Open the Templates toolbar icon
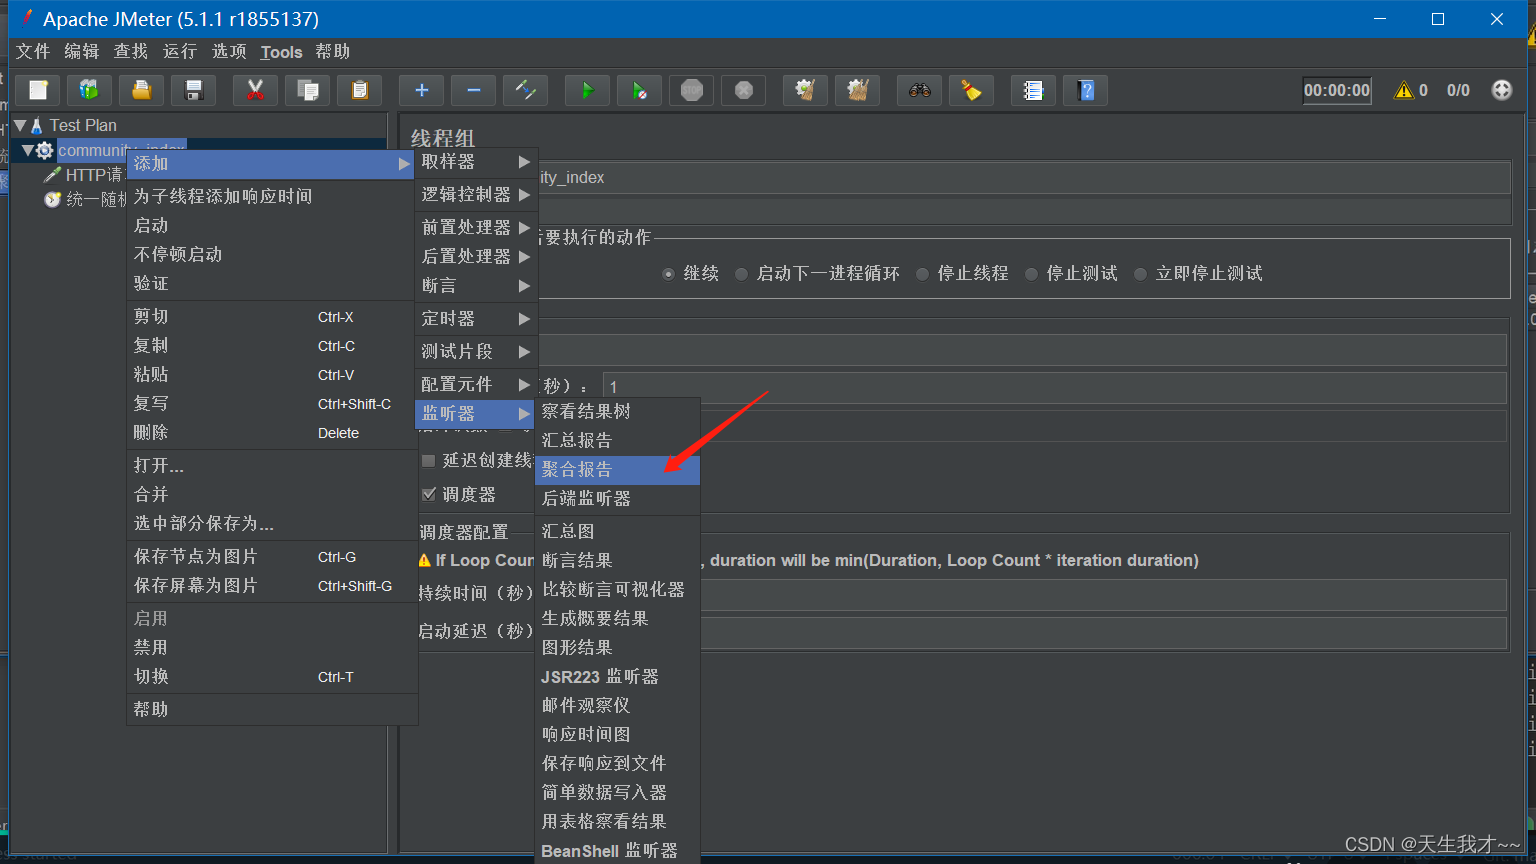 90,90
